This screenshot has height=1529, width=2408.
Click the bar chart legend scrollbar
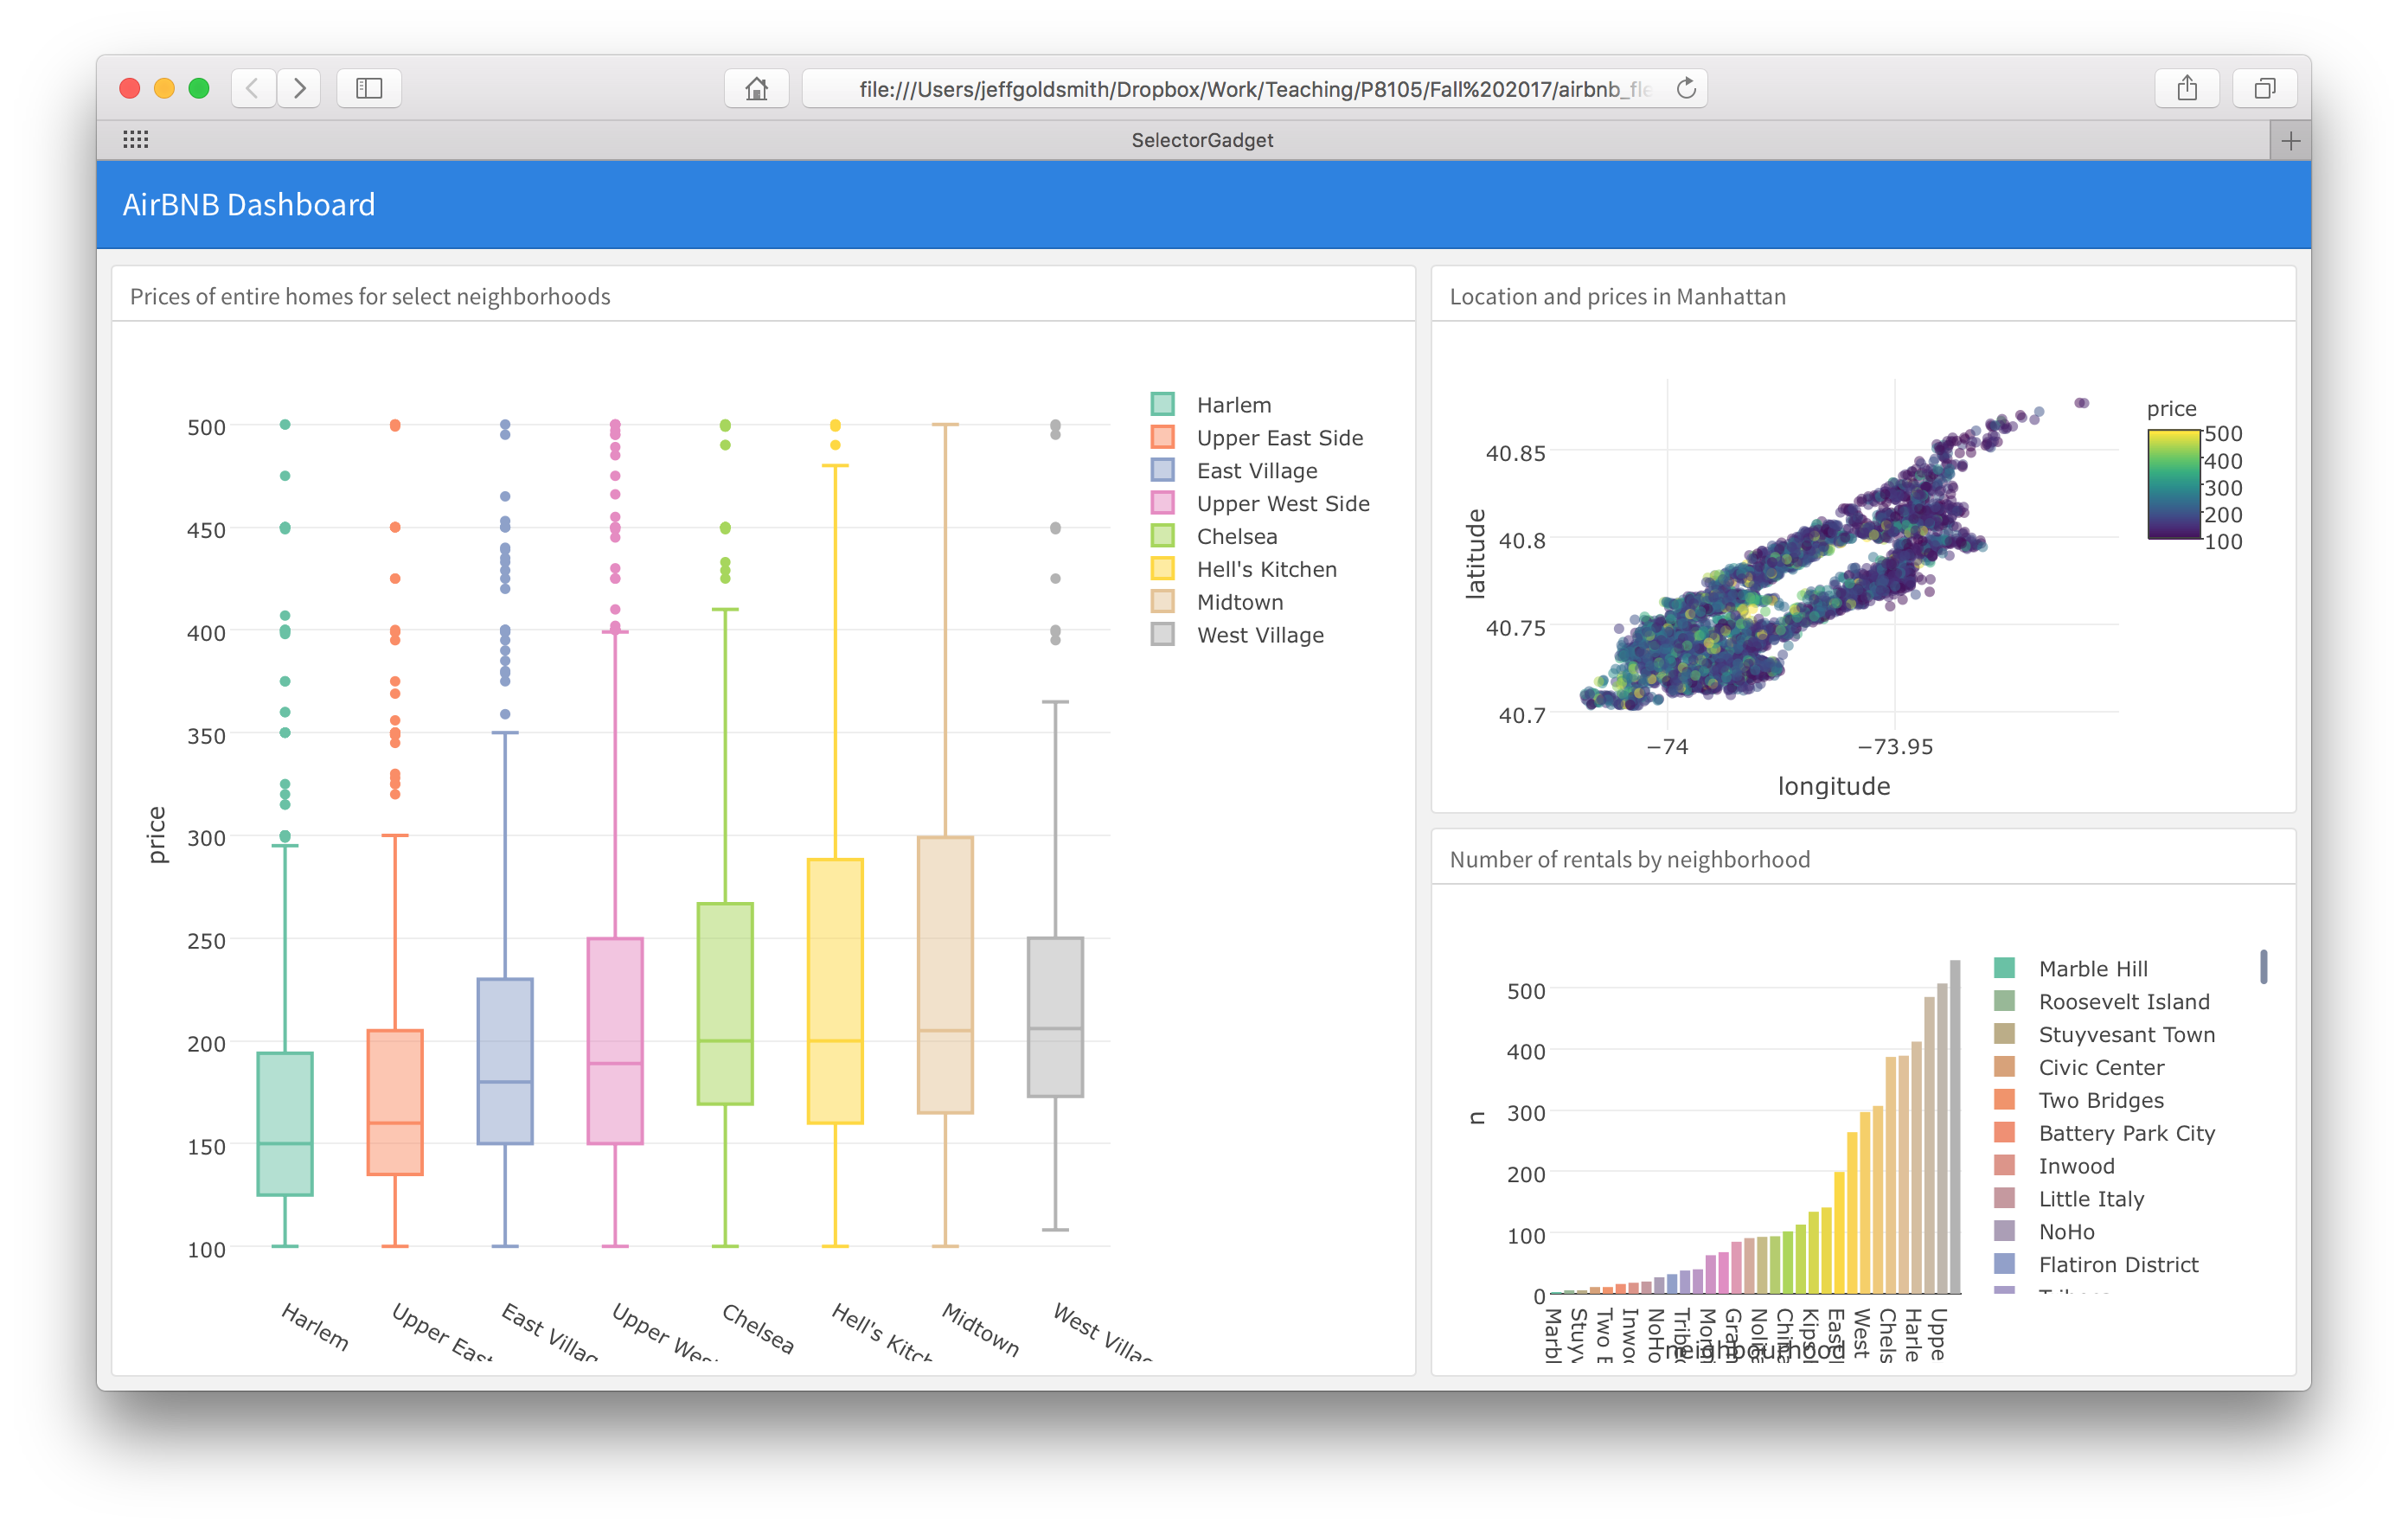coord(2263,966)
